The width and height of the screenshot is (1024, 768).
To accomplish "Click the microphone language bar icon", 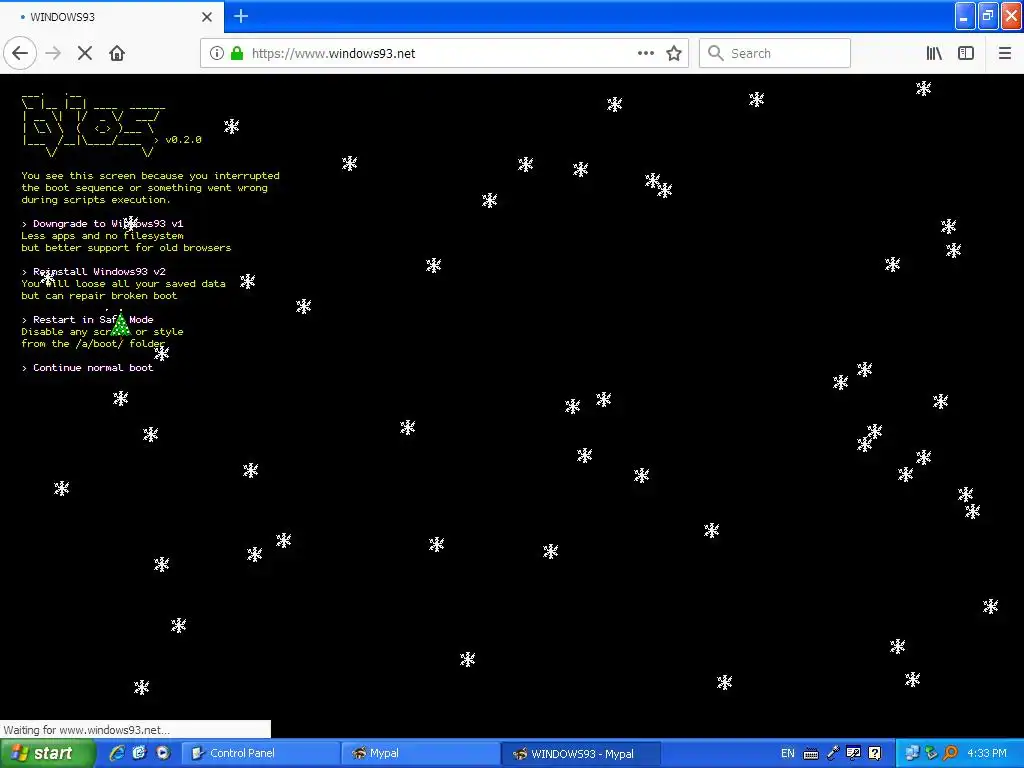I will tap(833, 754).
